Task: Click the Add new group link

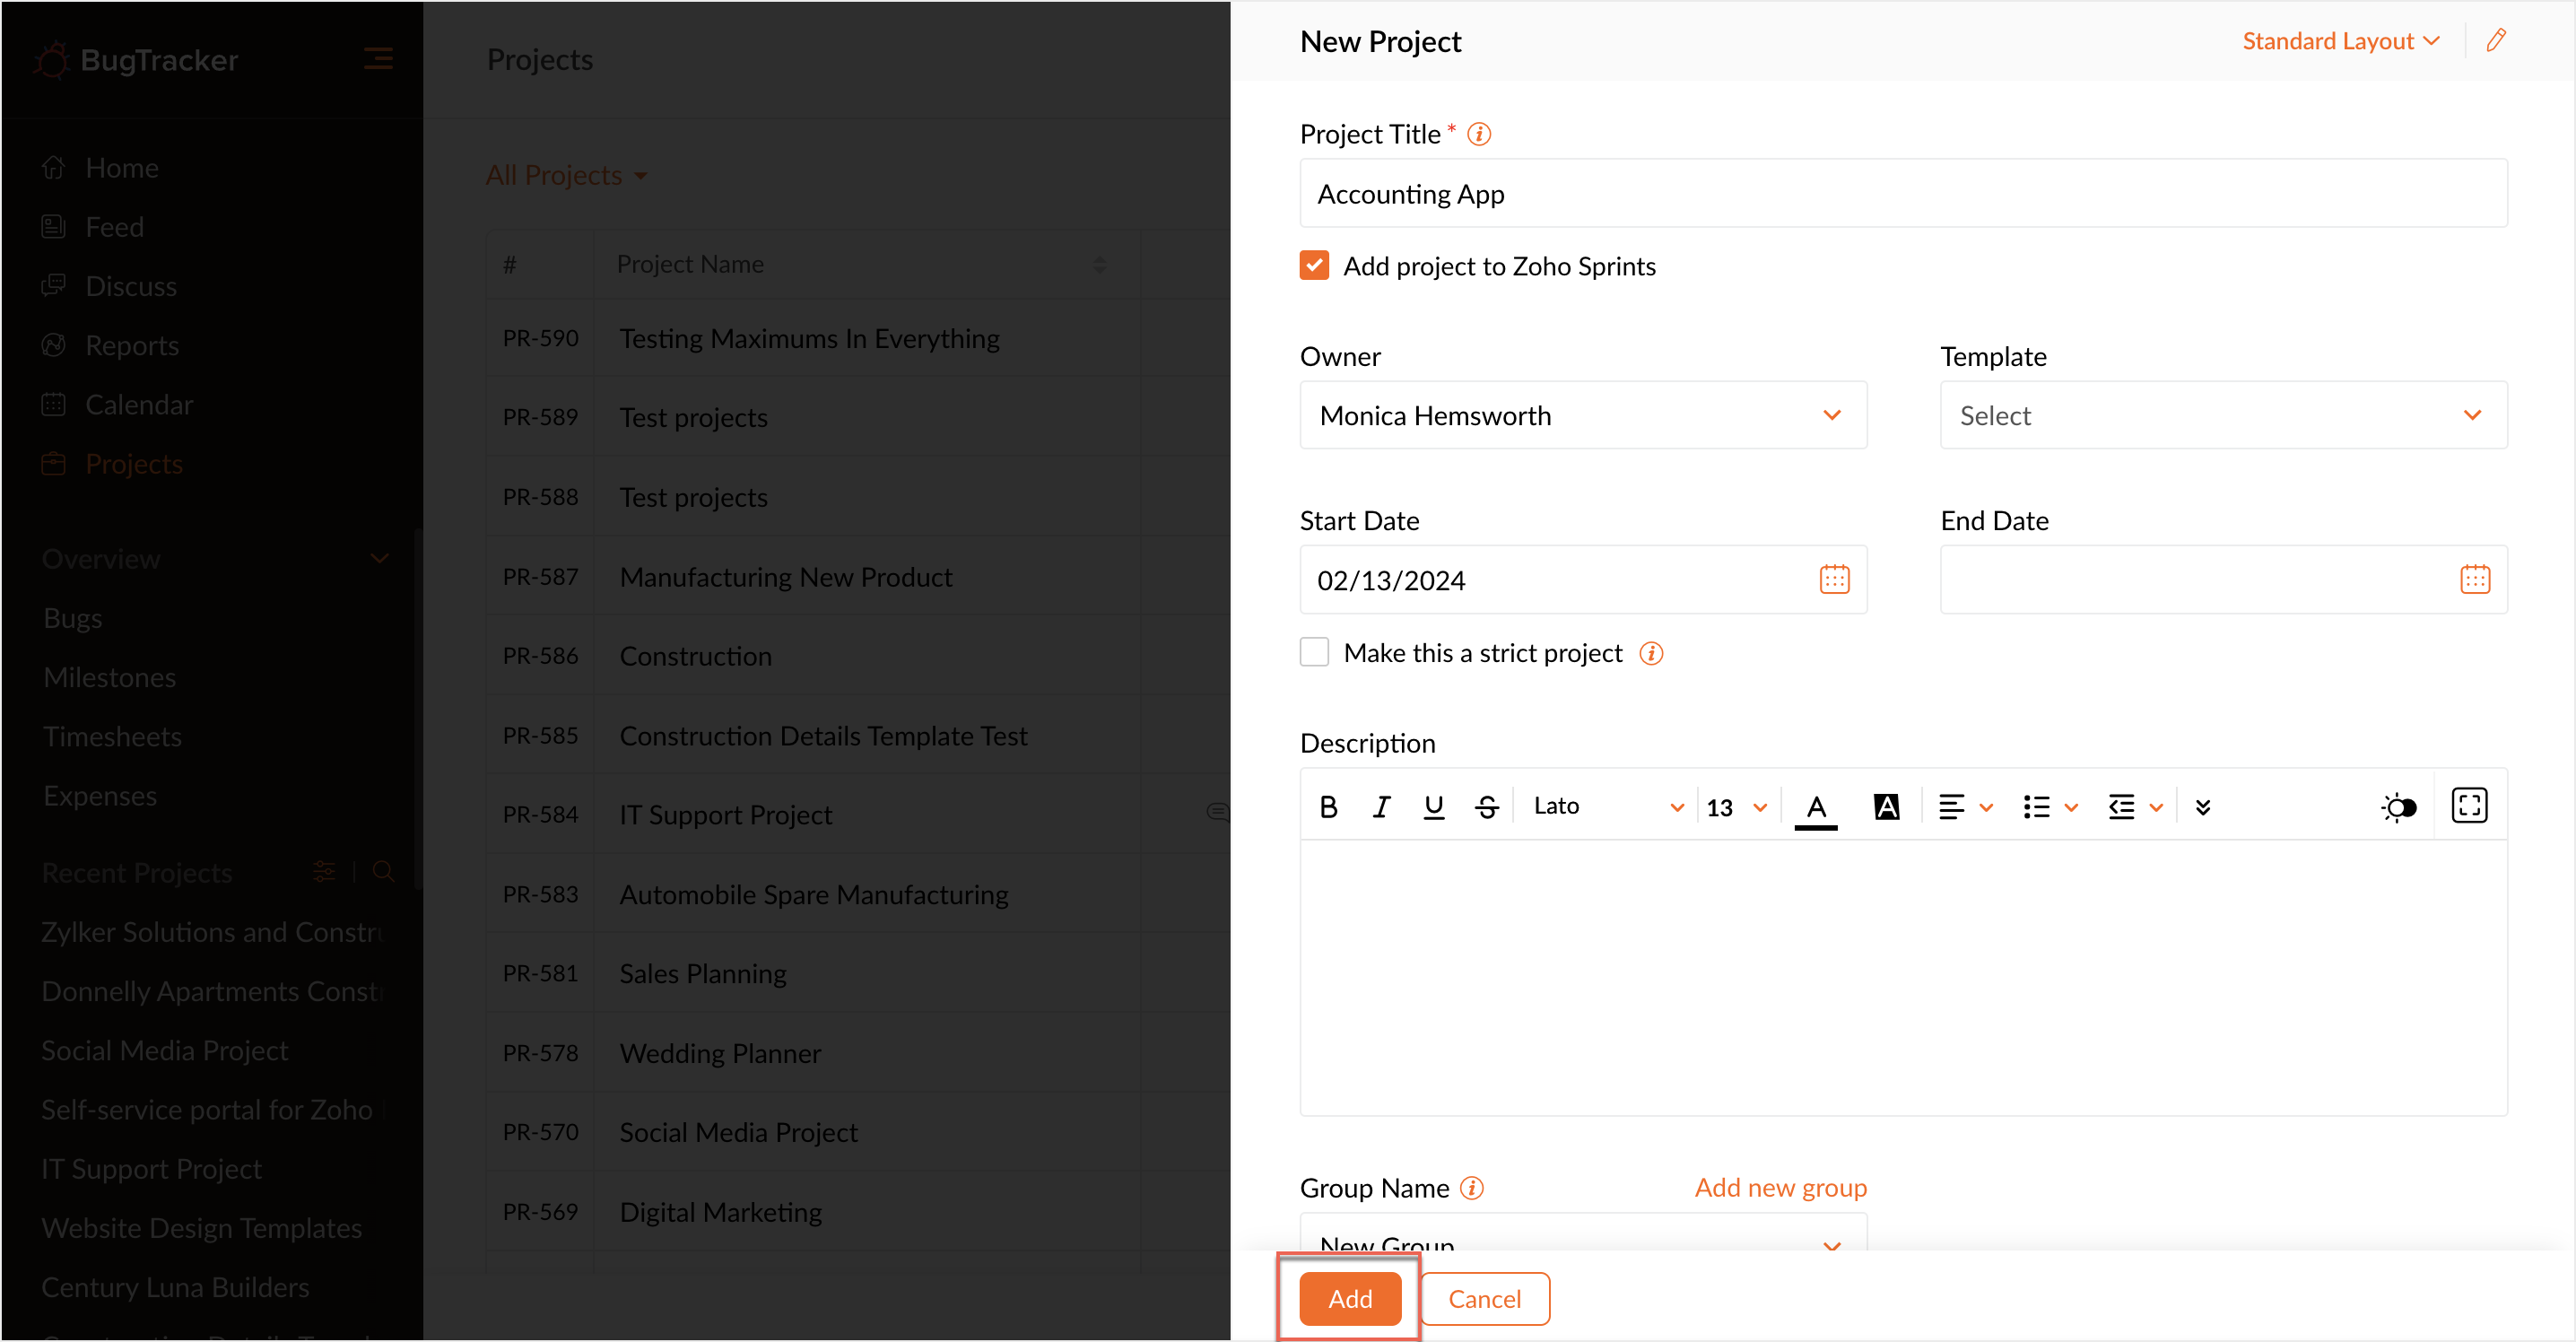Action: click(x=1780, y=1187)
